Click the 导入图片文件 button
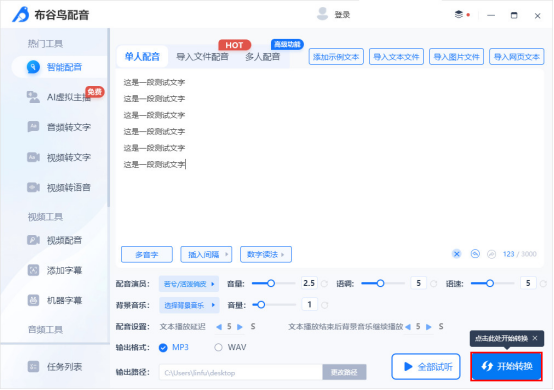The height and width of the screenshot is (390, 554). pos(456,57)
